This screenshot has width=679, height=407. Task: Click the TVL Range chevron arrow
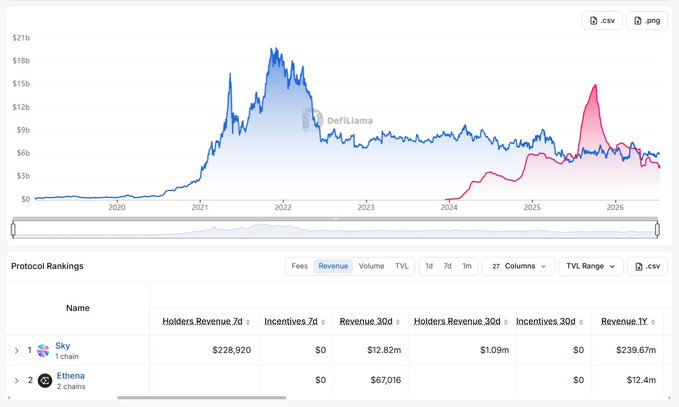click(x=612, y=266)
